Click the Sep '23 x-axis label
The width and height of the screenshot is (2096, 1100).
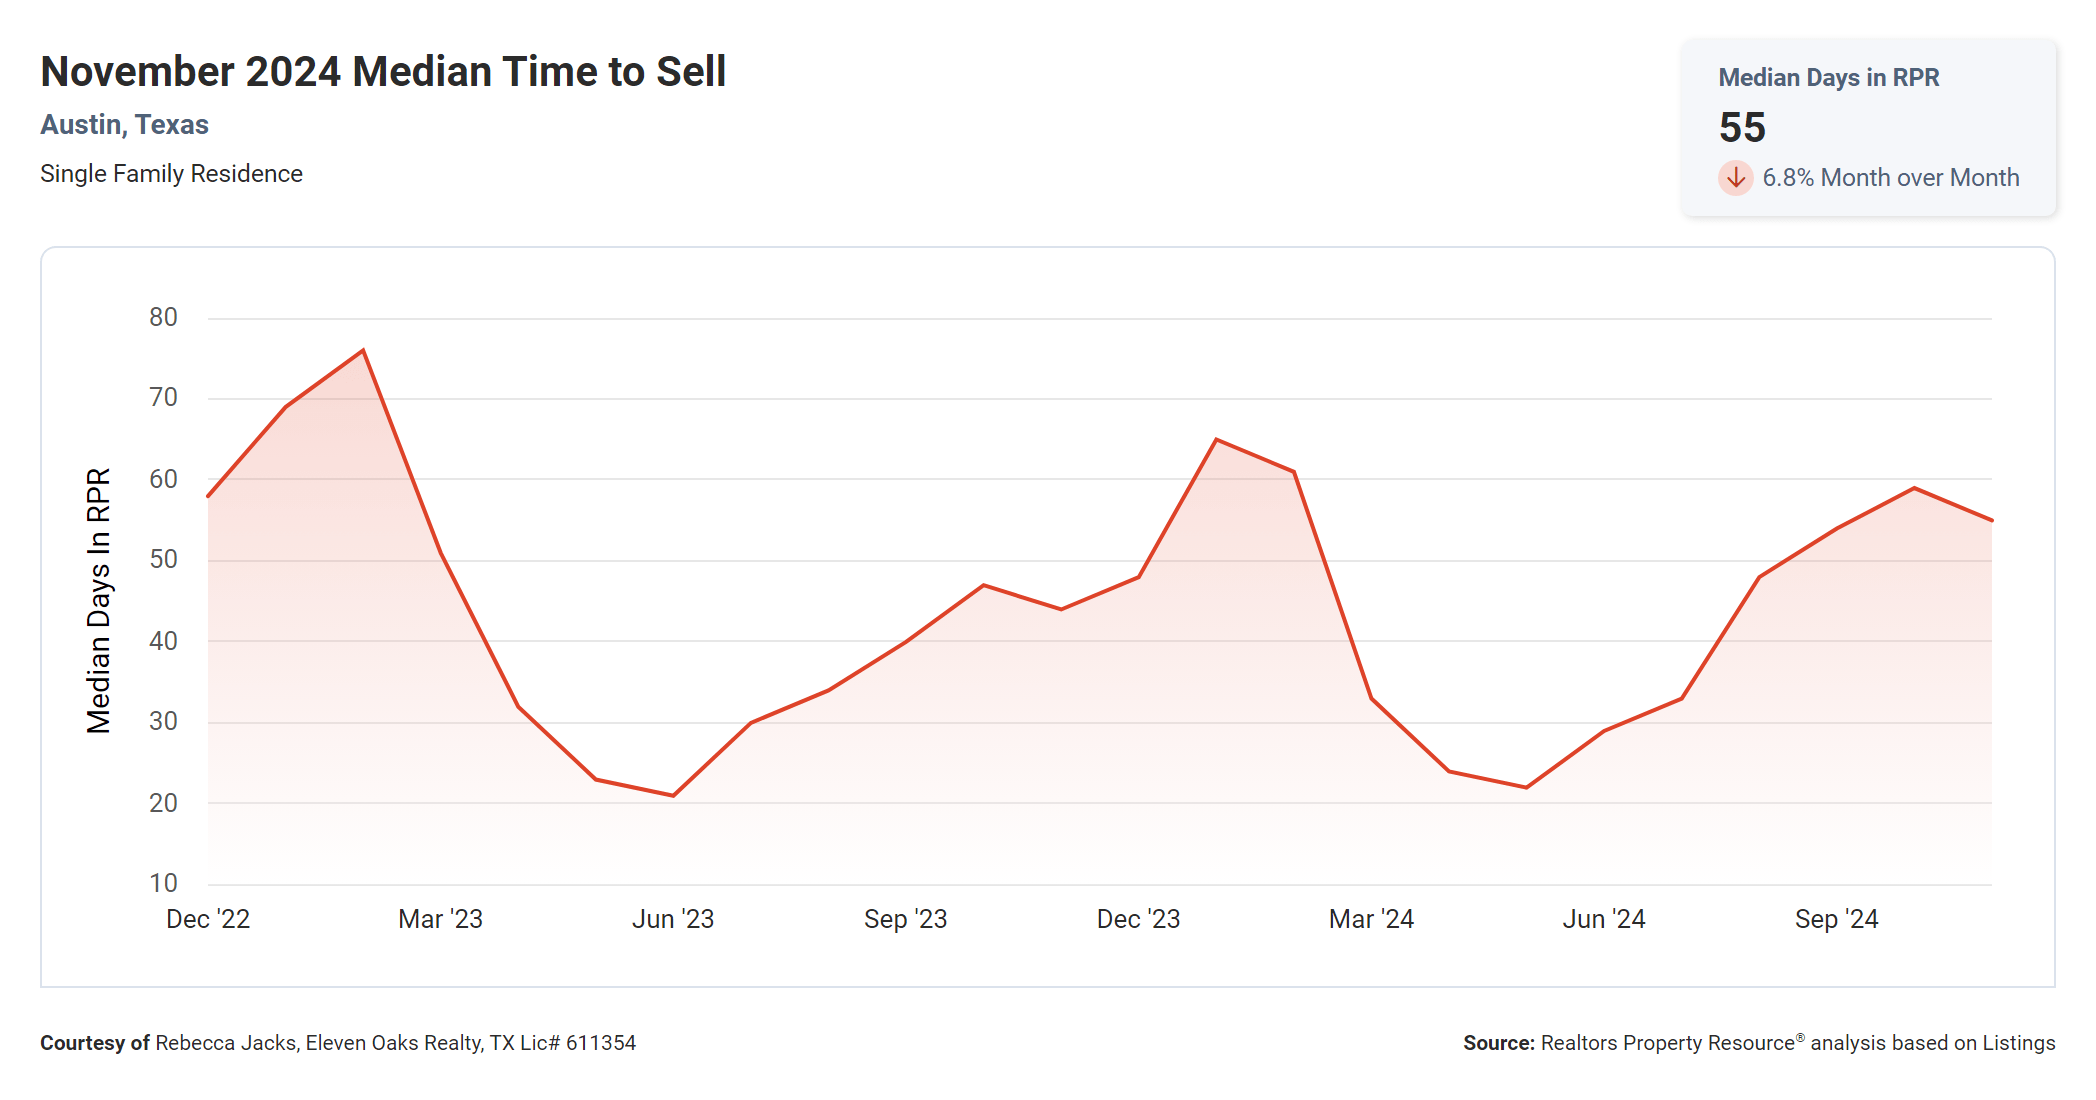(x=905, y=919)
